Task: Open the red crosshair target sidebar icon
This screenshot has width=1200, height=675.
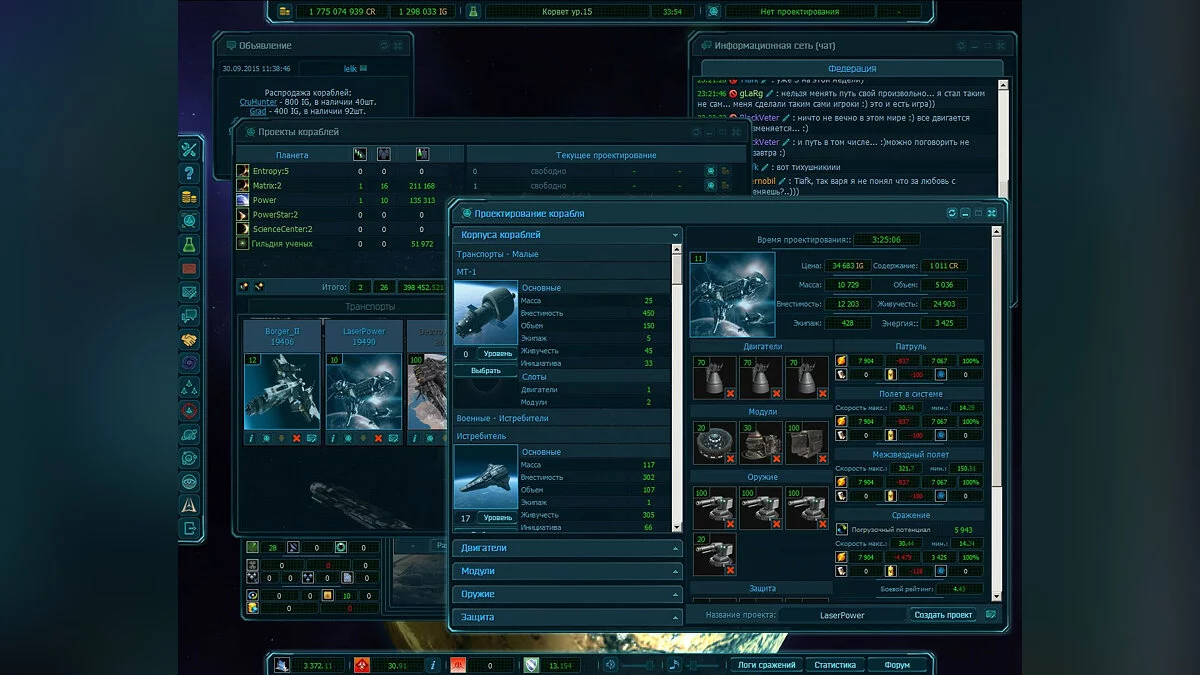Action: point(189,411)
